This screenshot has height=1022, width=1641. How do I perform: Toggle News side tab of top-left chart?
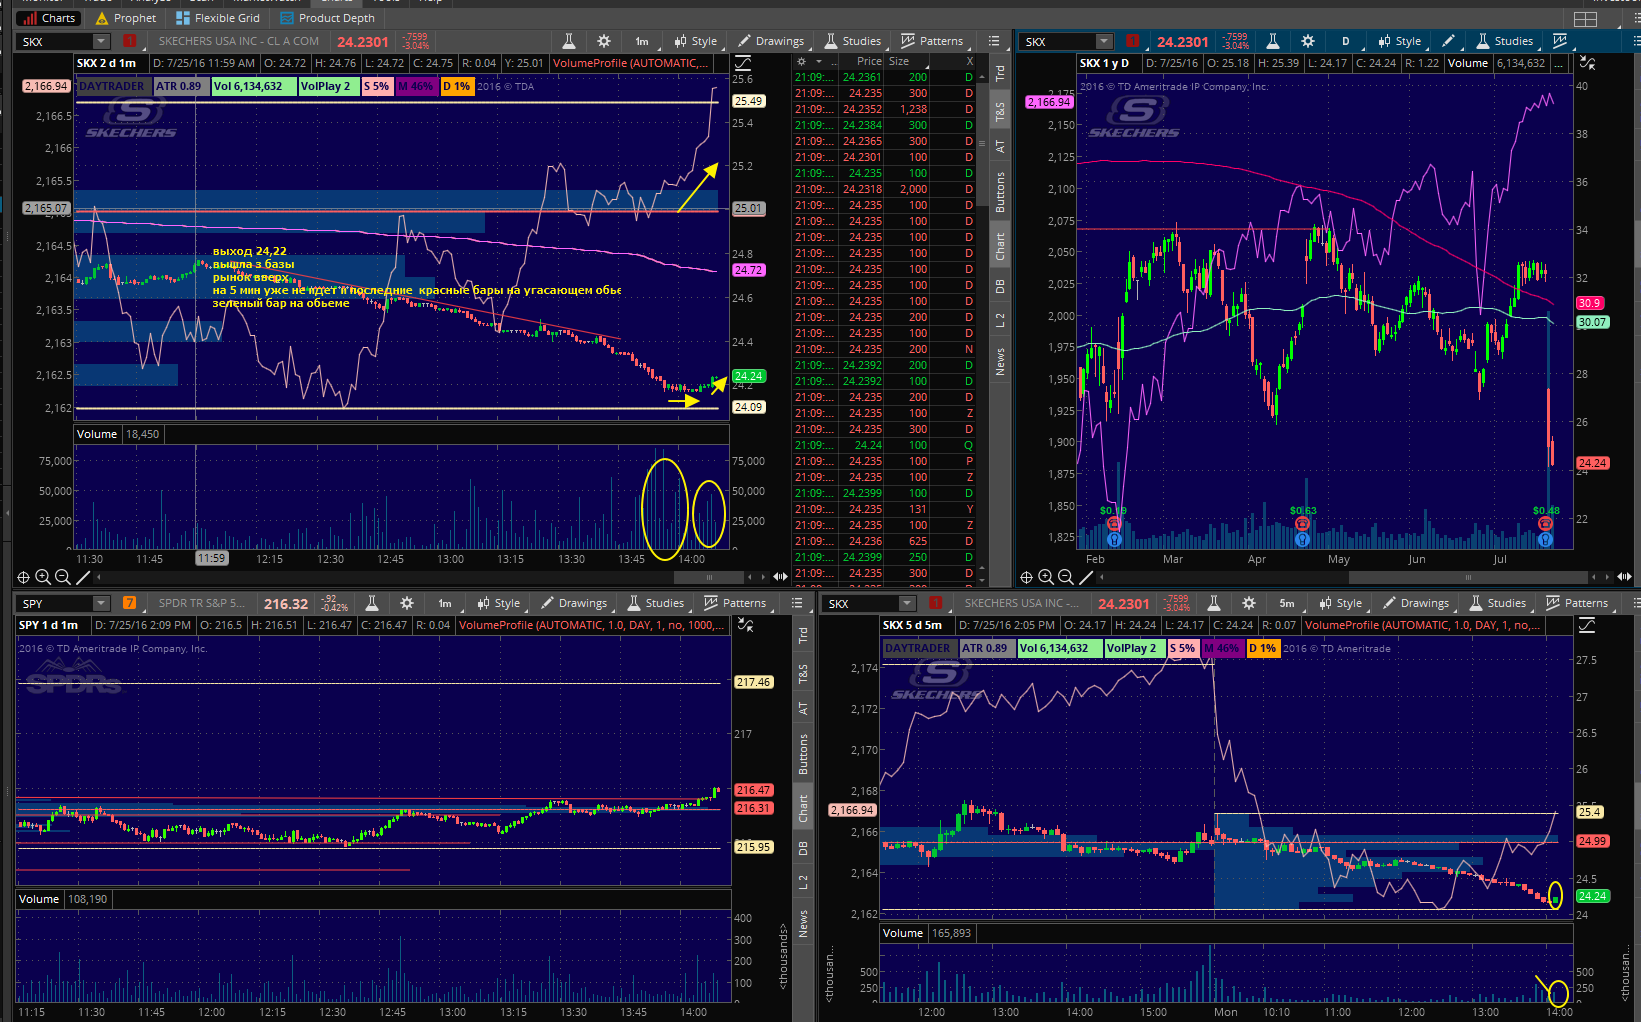[x=1000, y=361]
